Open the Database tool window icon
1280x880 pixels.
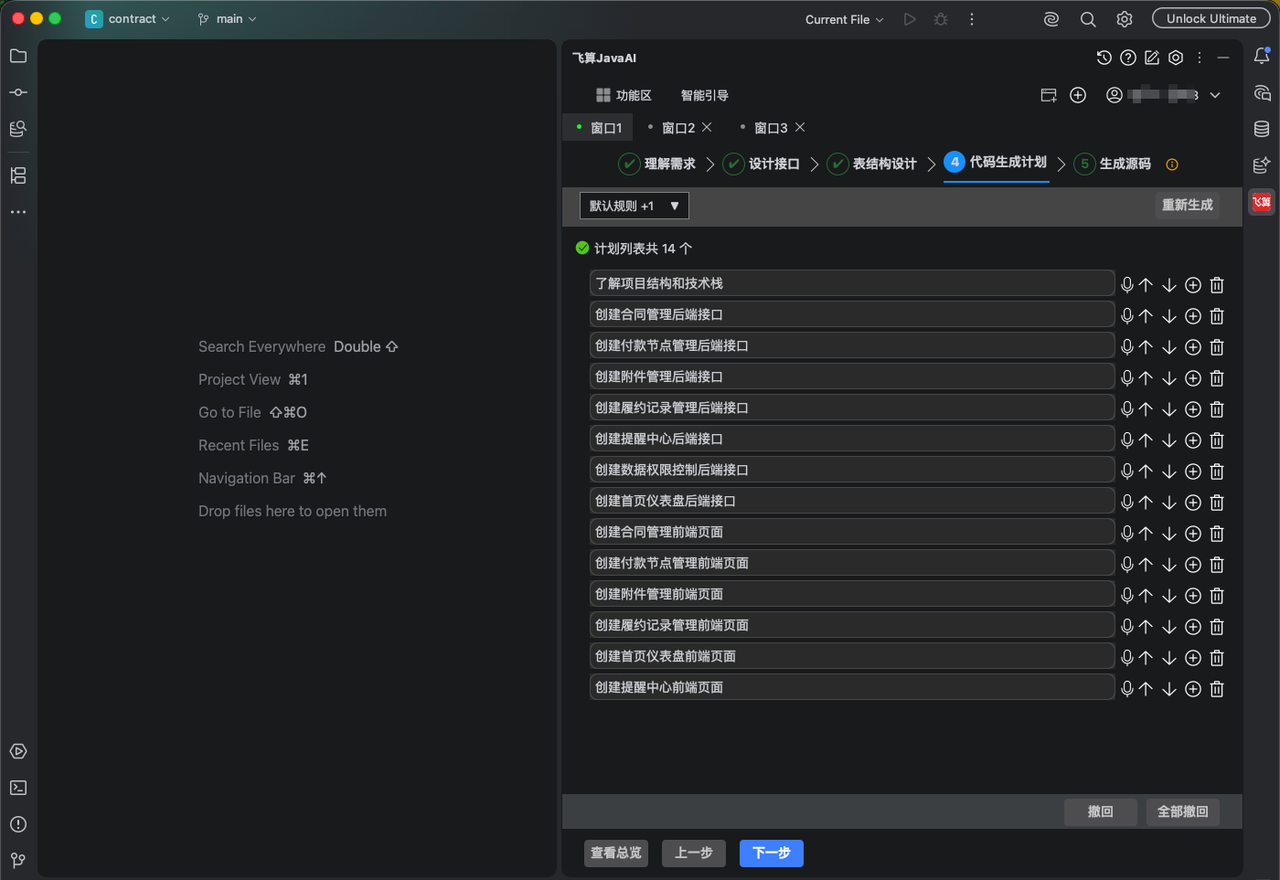tap(1262, 129)
